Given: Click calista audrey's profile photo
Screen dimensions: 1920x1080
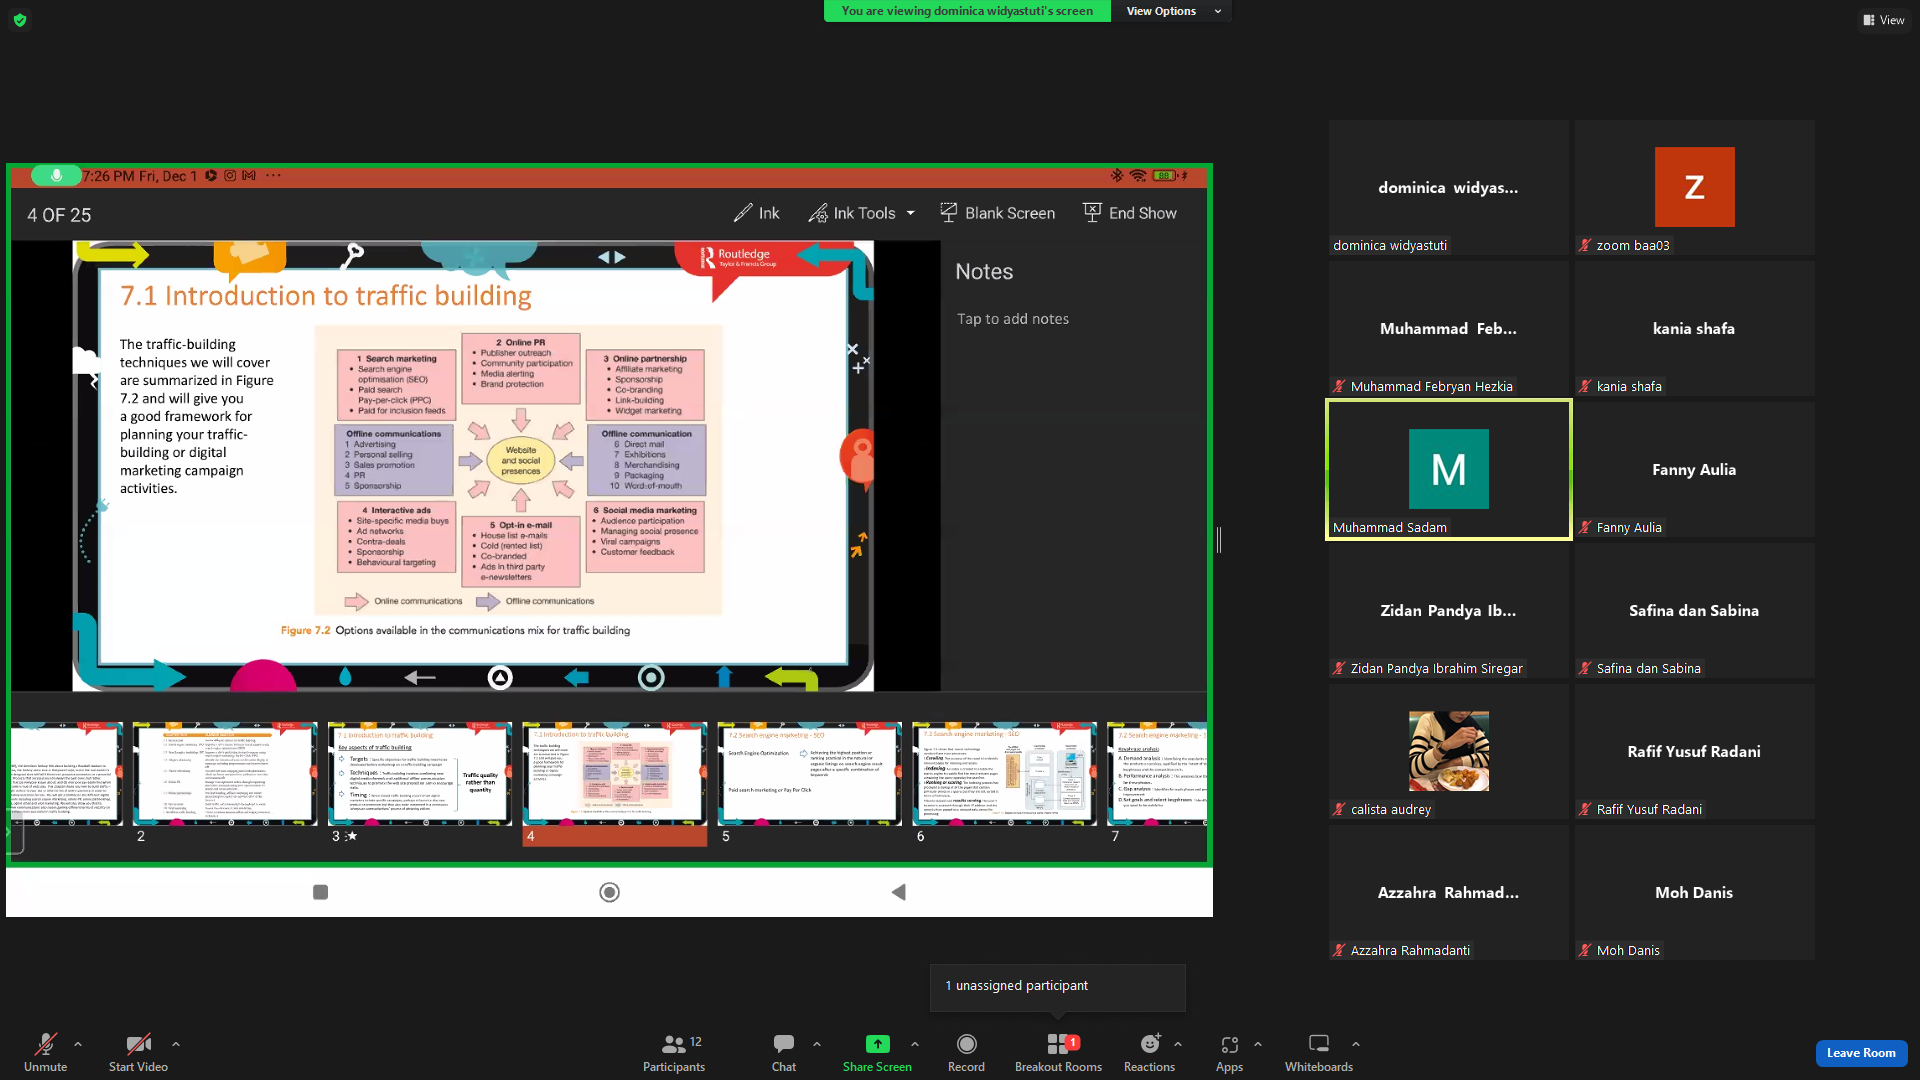Looking at the screenshot, I should click(x=1449, y=751).
